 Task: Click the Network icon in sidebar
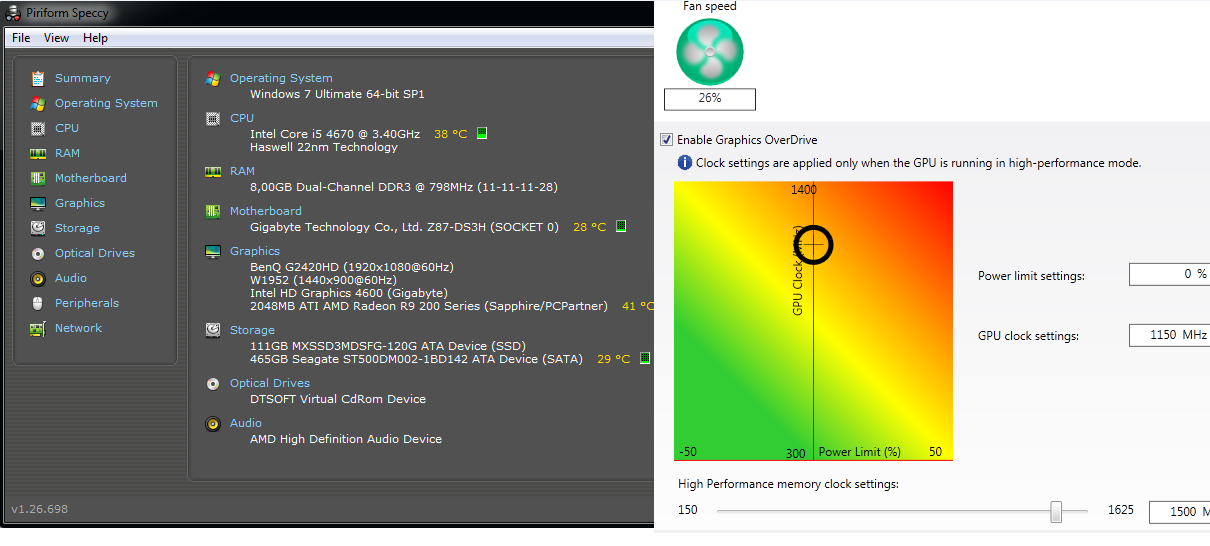38,328
